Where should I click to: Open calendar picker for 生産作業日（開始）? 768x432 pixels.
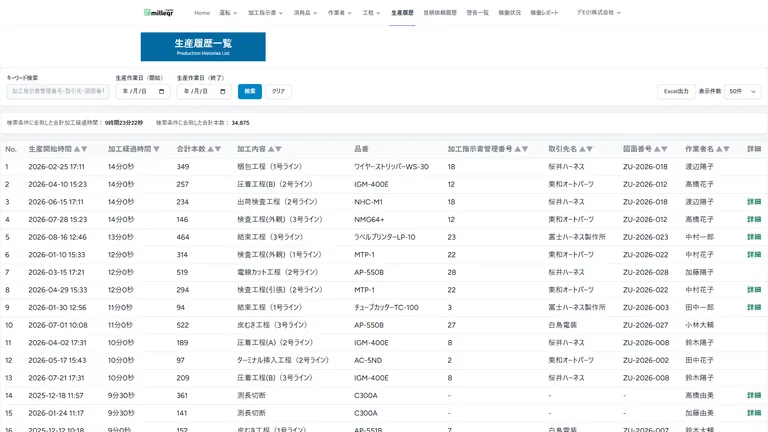coord(162,92)
